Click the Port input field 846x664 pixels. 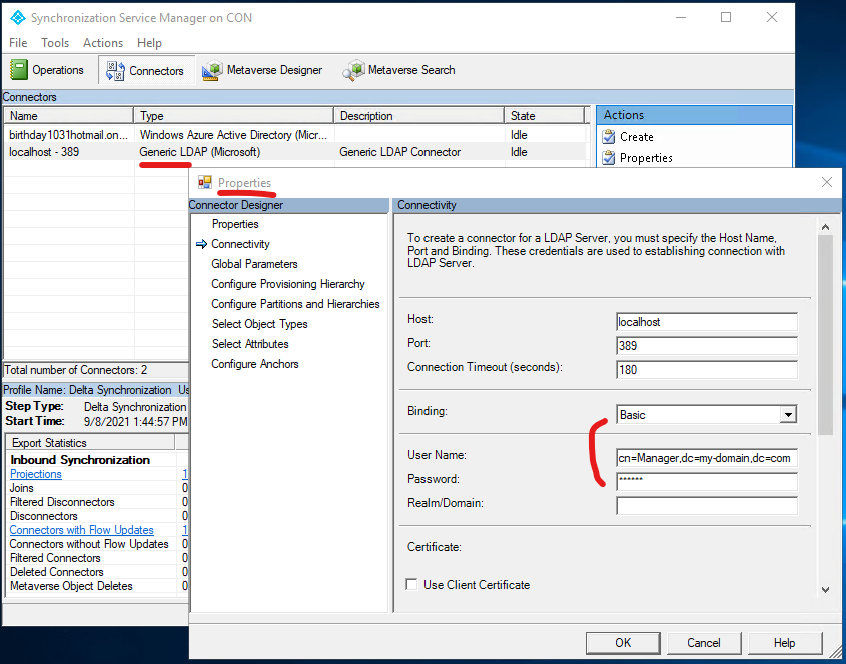[x=707, y=346]
